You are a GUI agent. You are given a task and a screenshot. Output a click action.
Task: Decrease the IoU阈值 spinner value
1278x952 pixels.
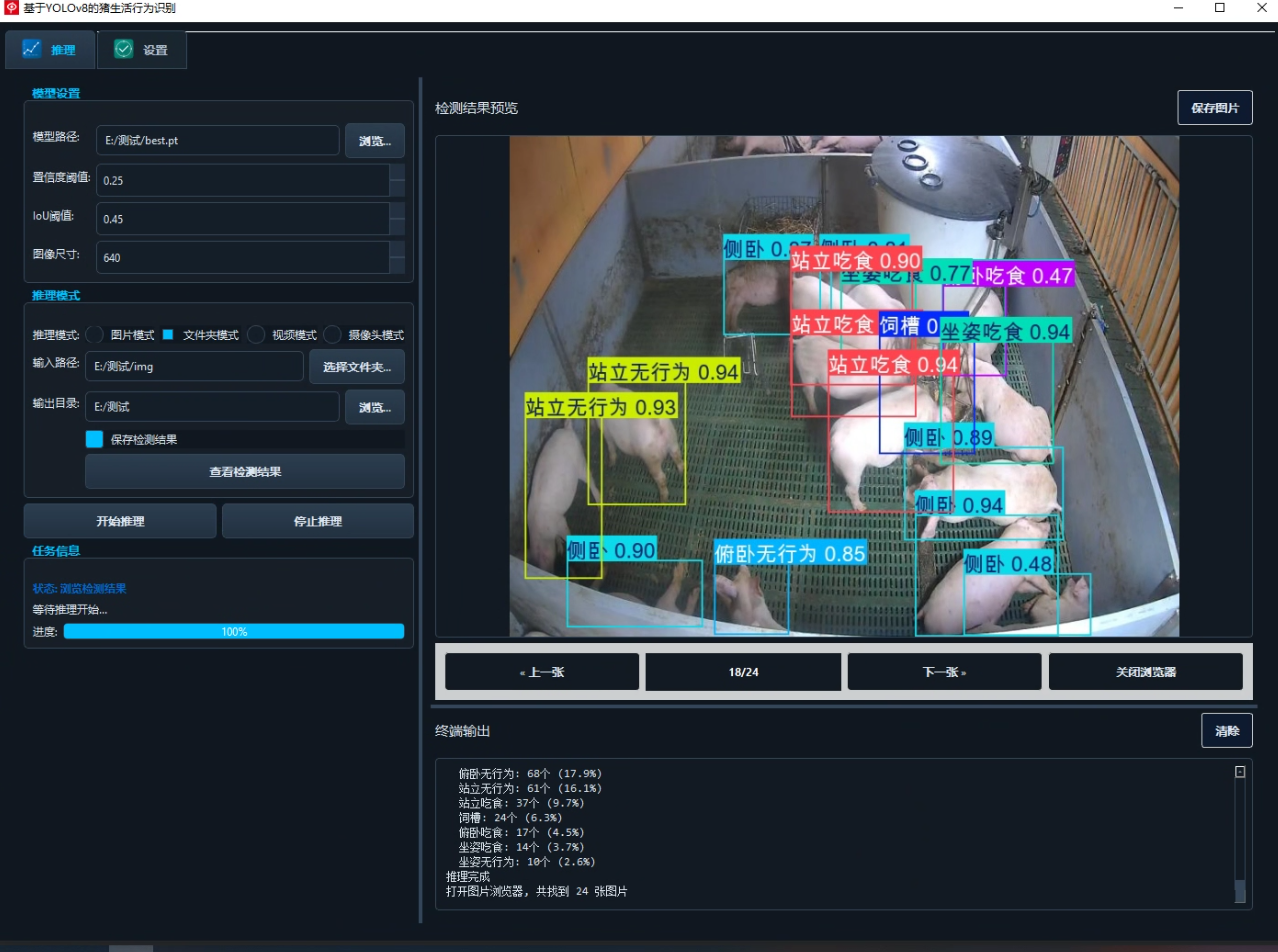click(397, 227)
